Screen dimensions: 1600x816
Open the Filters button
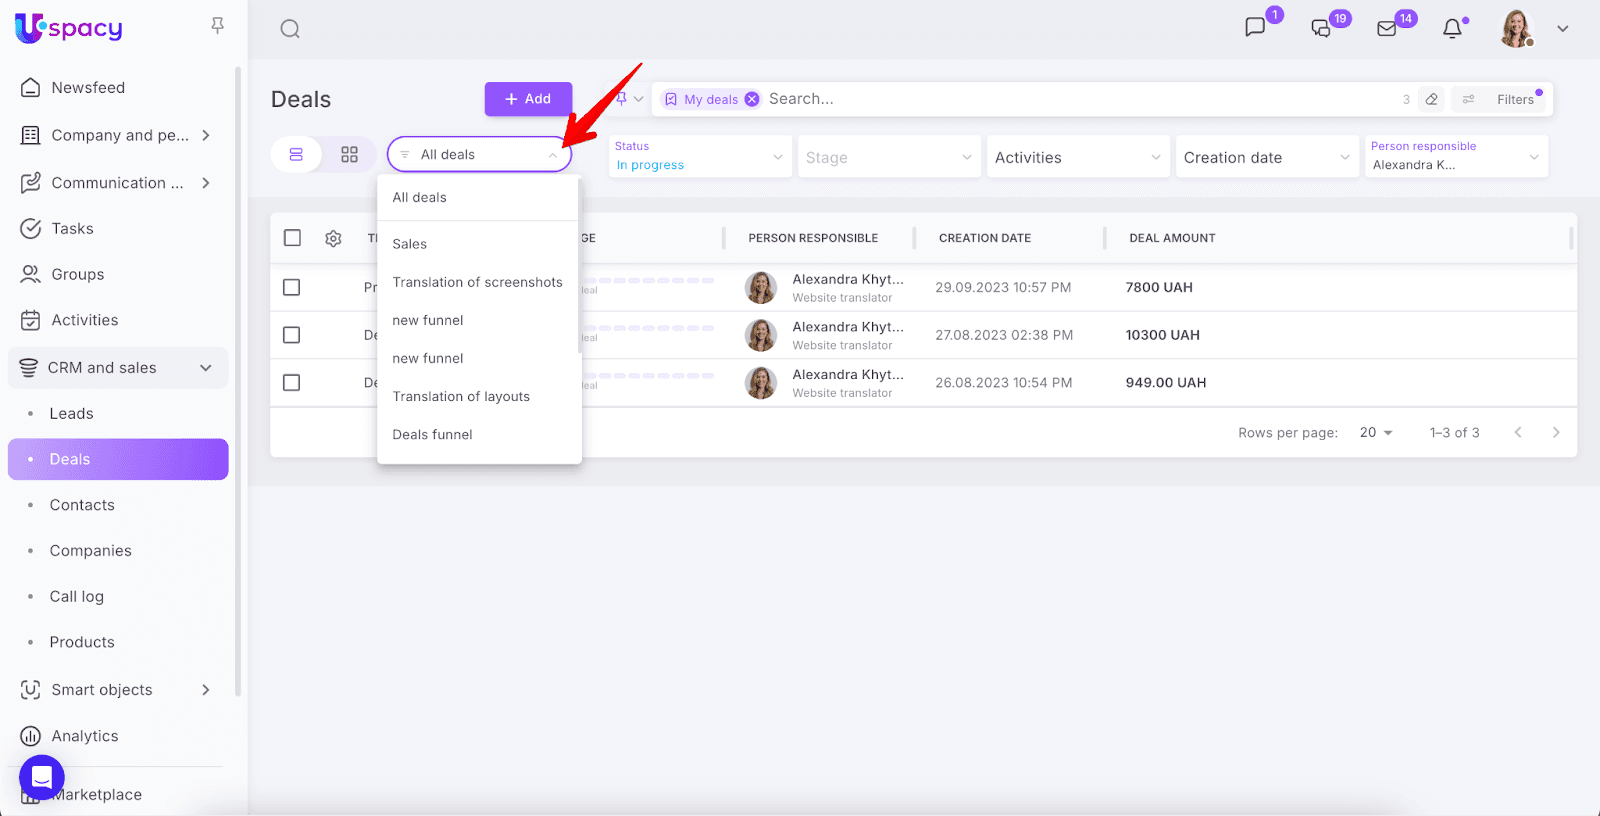click(1503, 99)
